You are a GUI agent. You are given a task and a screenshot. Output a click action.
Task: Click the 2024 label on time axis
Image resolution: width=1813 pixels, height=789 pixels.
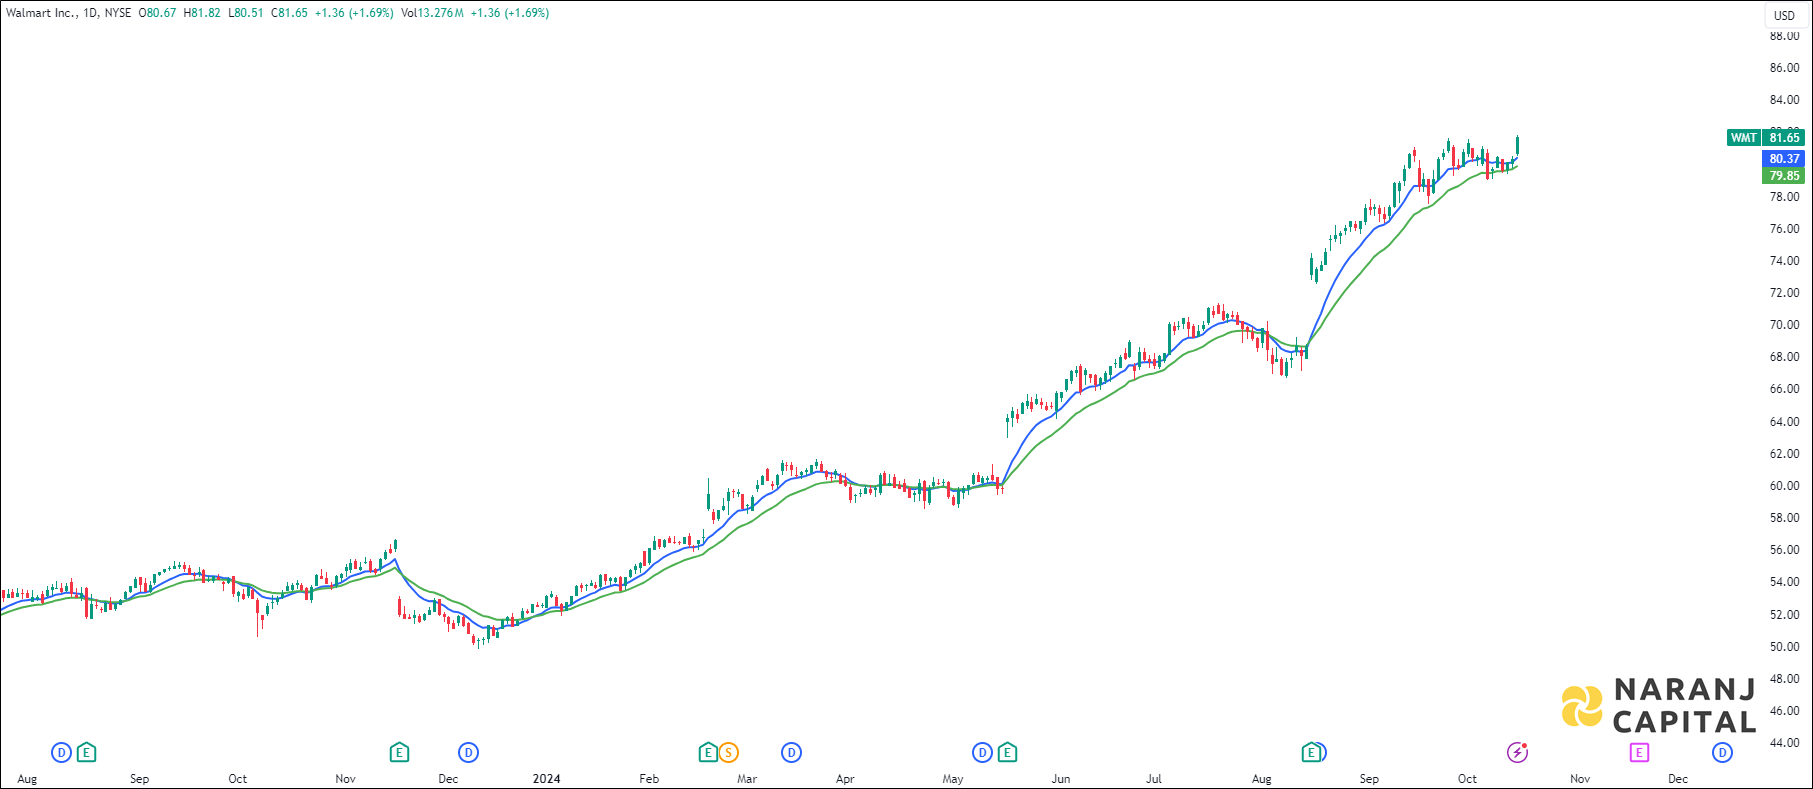(546, 778)
